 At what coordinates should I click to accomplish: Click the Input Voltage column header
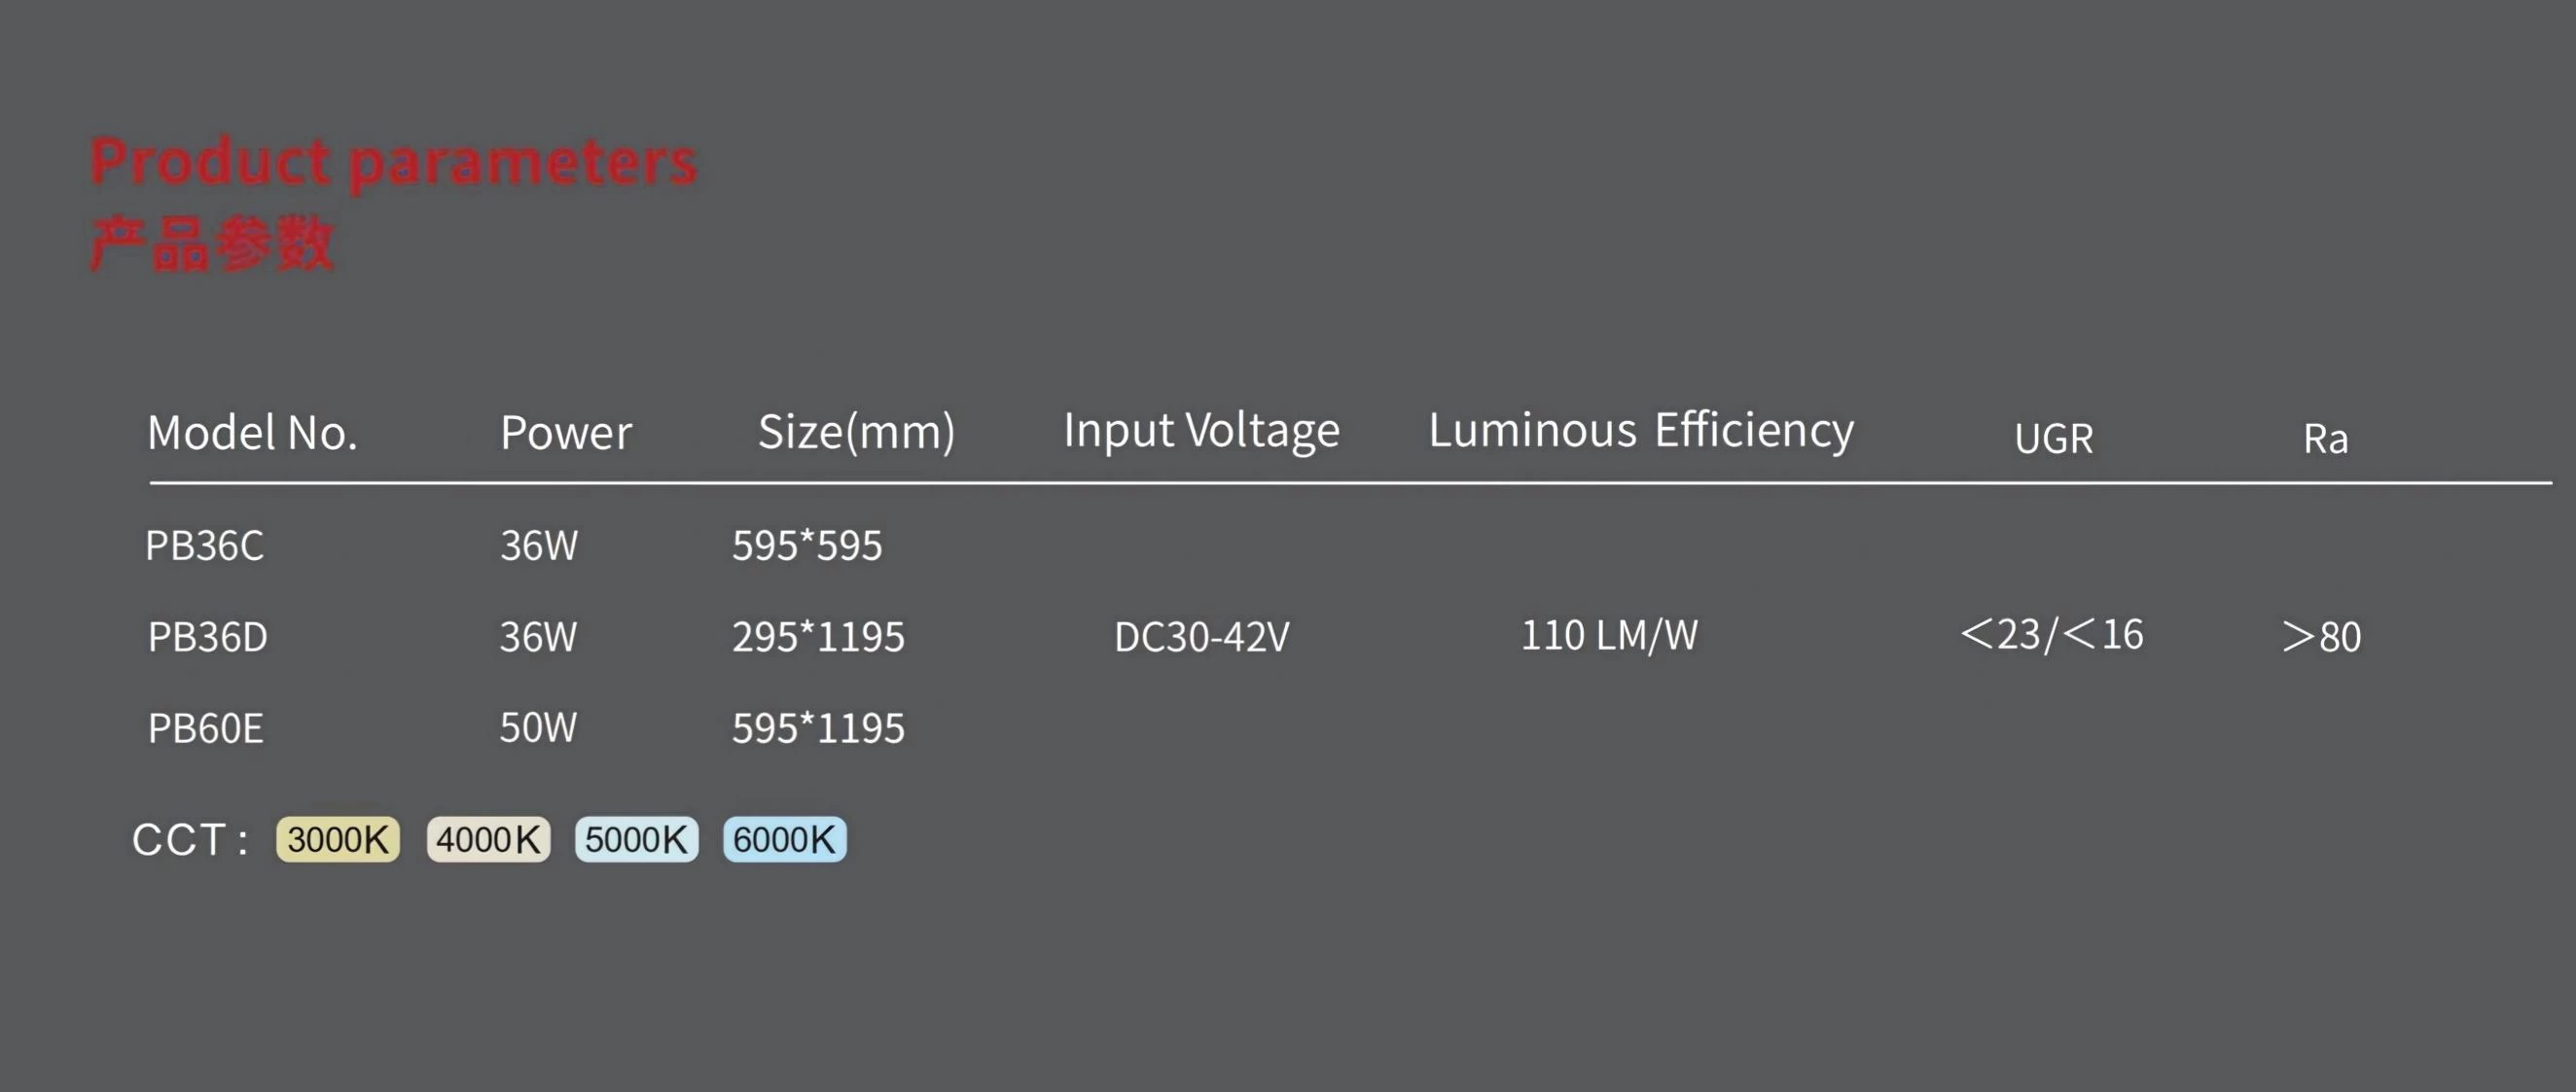(x=1201, y=431)
